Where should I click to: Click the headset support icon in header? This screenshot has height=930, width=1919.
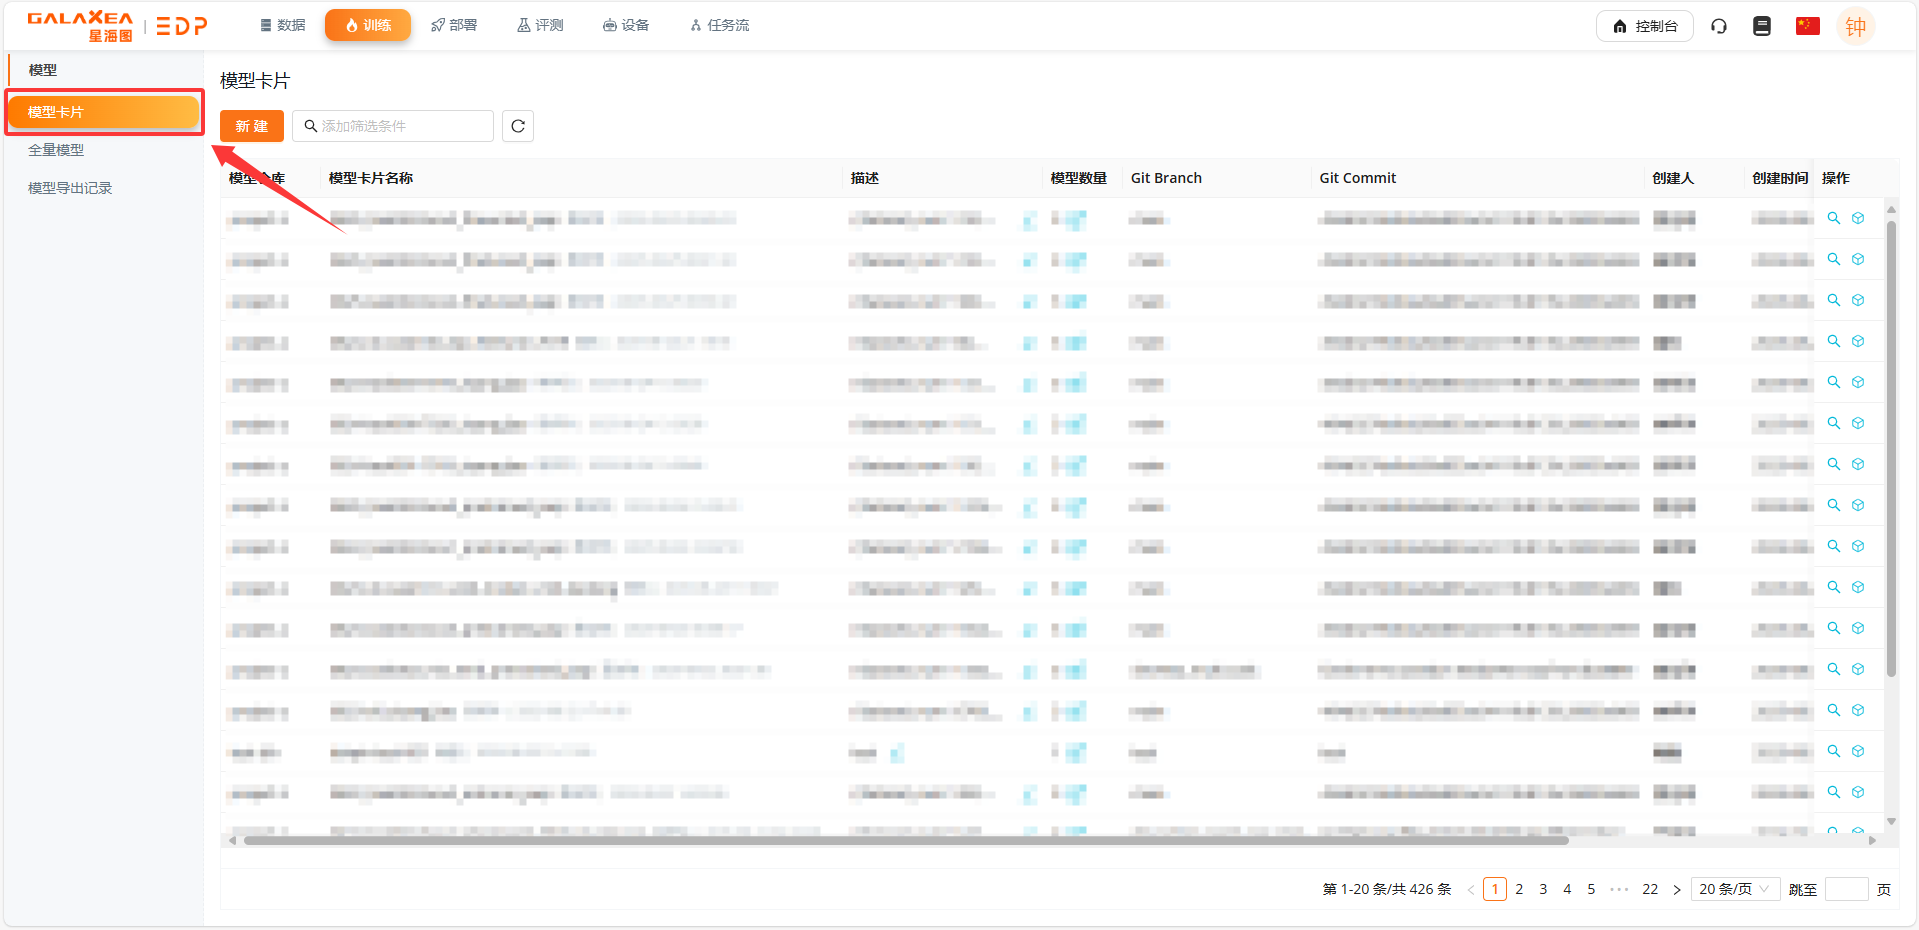point(1719,26)
